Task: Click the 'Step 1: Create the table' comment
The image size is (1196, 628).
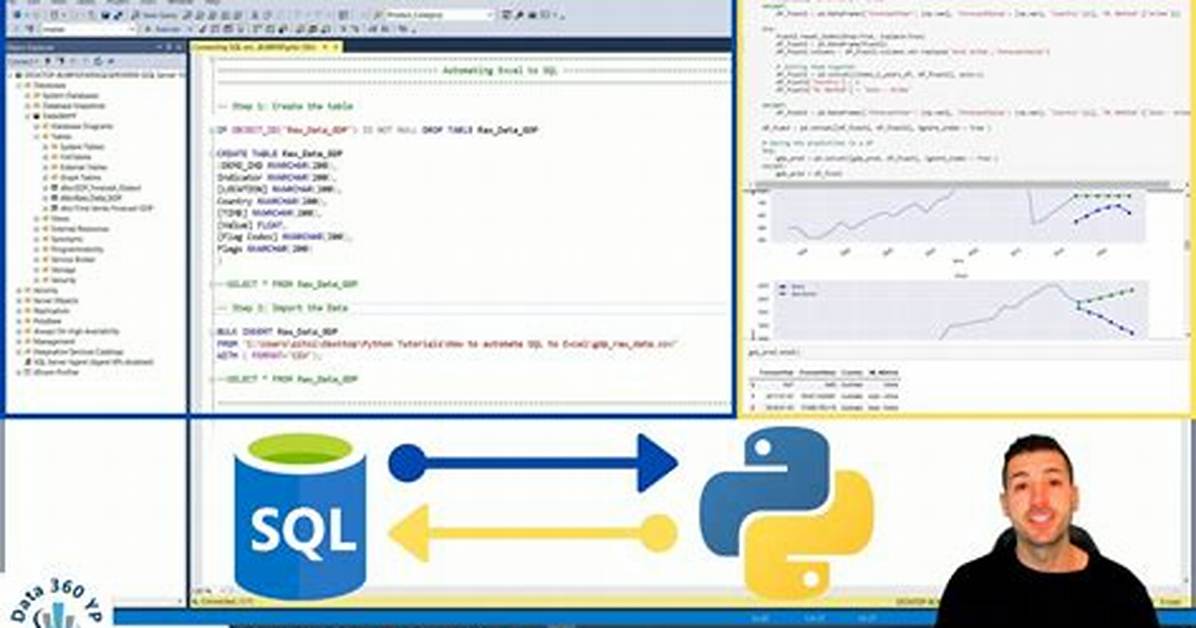Action: pyautogui.click(x=285, y=107)
